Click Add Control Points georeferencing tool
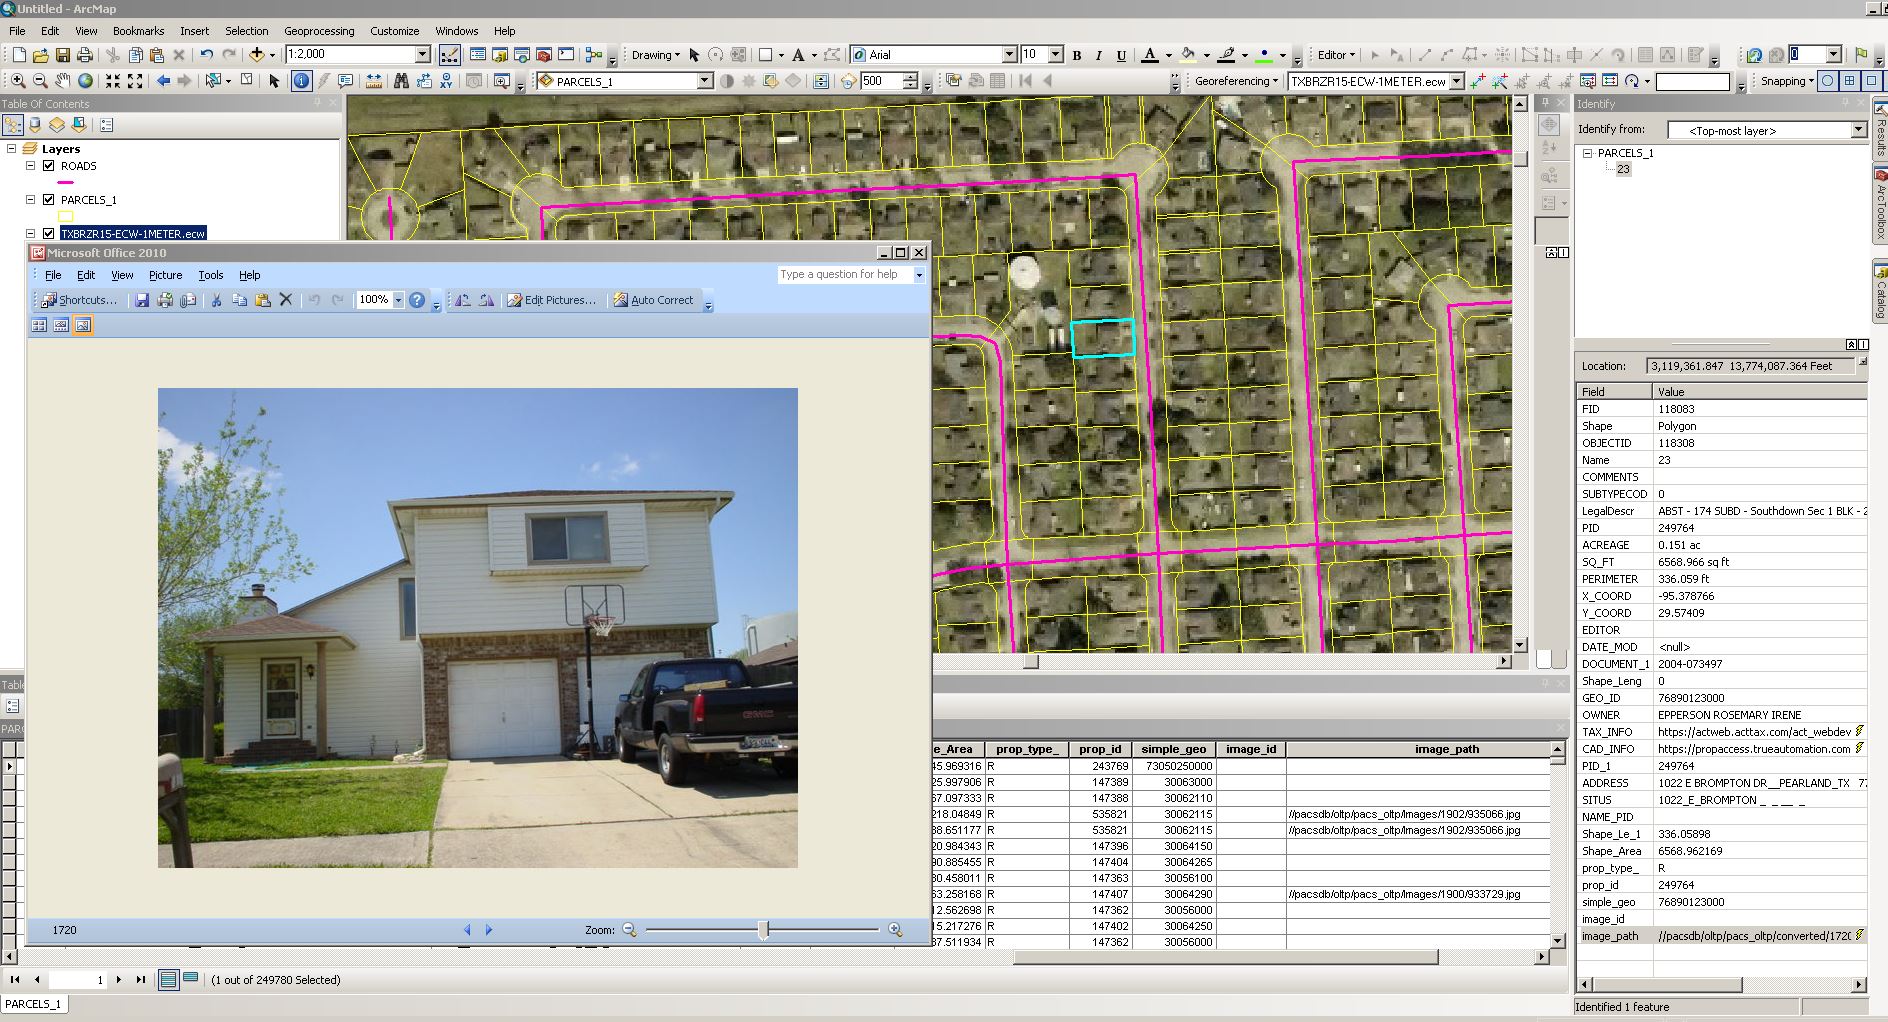This screenshot has height=1022, width=1888. (1477, 81)
